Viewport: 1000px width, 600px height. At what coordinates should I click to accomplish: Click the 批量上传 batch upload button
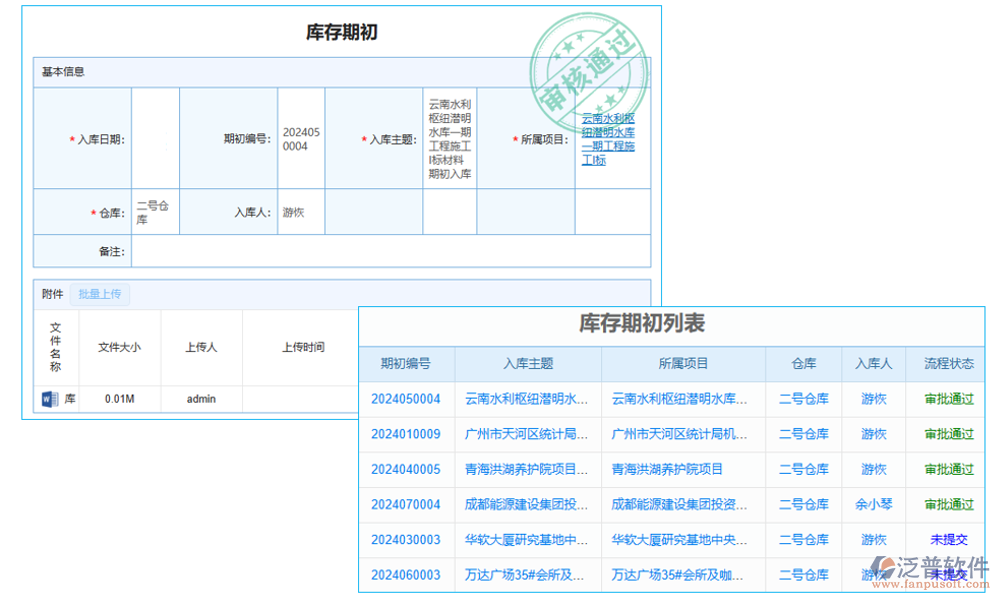(100, 293)
